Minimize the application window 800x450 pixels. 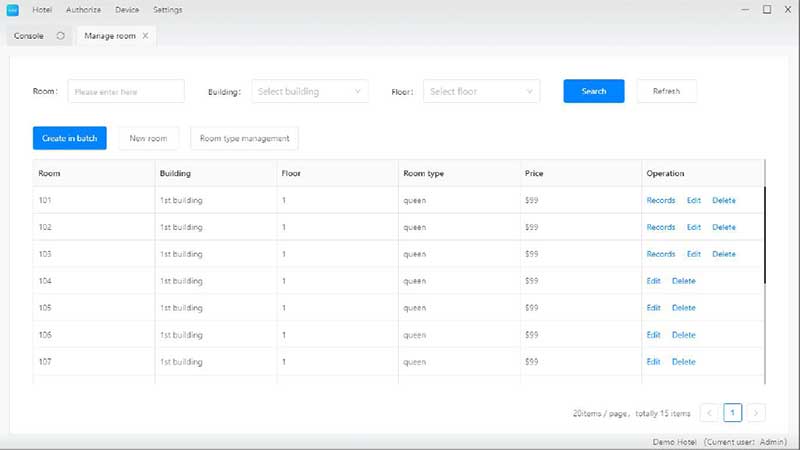coord(744,9)
